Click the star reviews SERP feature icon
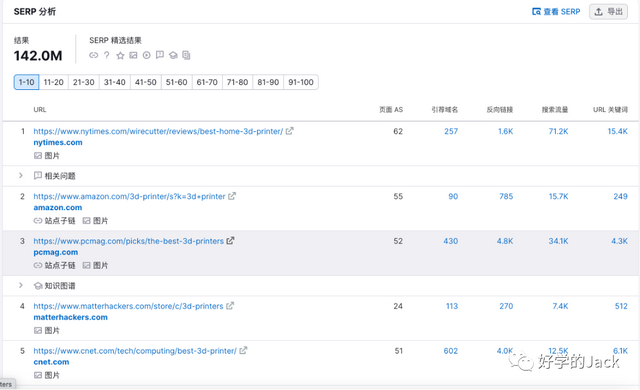 (120, 55)
